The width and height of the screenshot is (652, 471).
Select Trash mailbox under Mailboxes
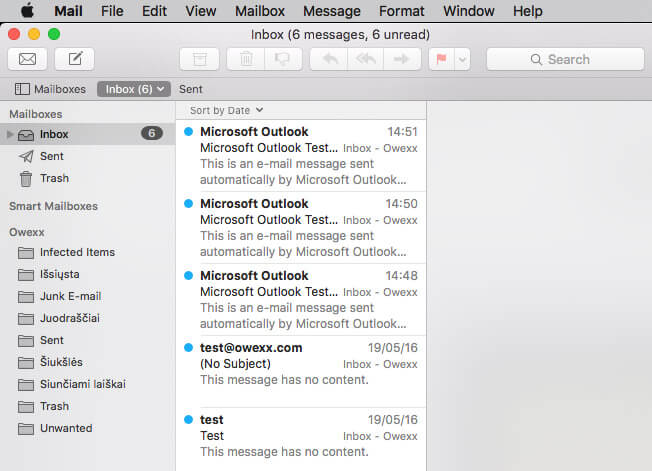pos(87,178)
